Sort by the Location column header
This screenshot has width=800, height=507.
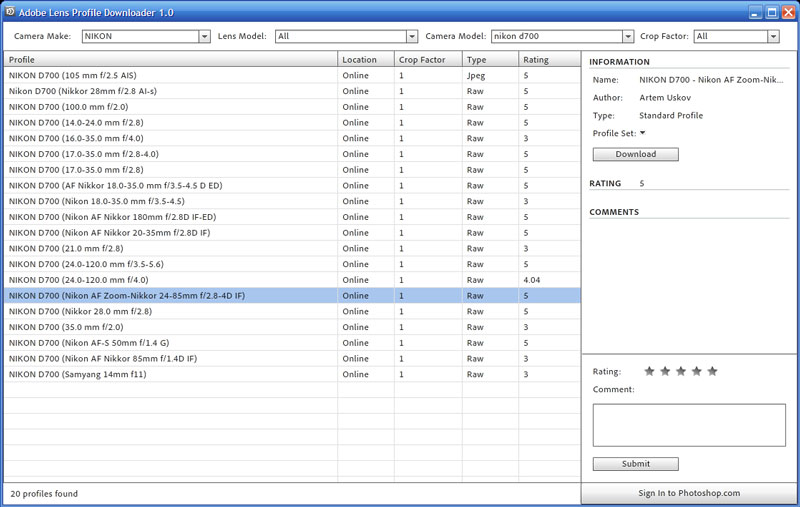click(x=366, y=59)
